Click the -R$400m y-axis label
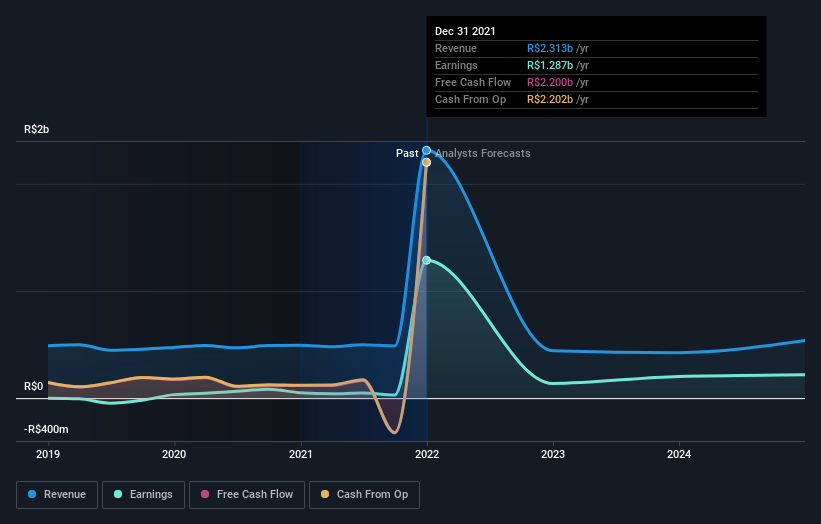 coord(46,429)
